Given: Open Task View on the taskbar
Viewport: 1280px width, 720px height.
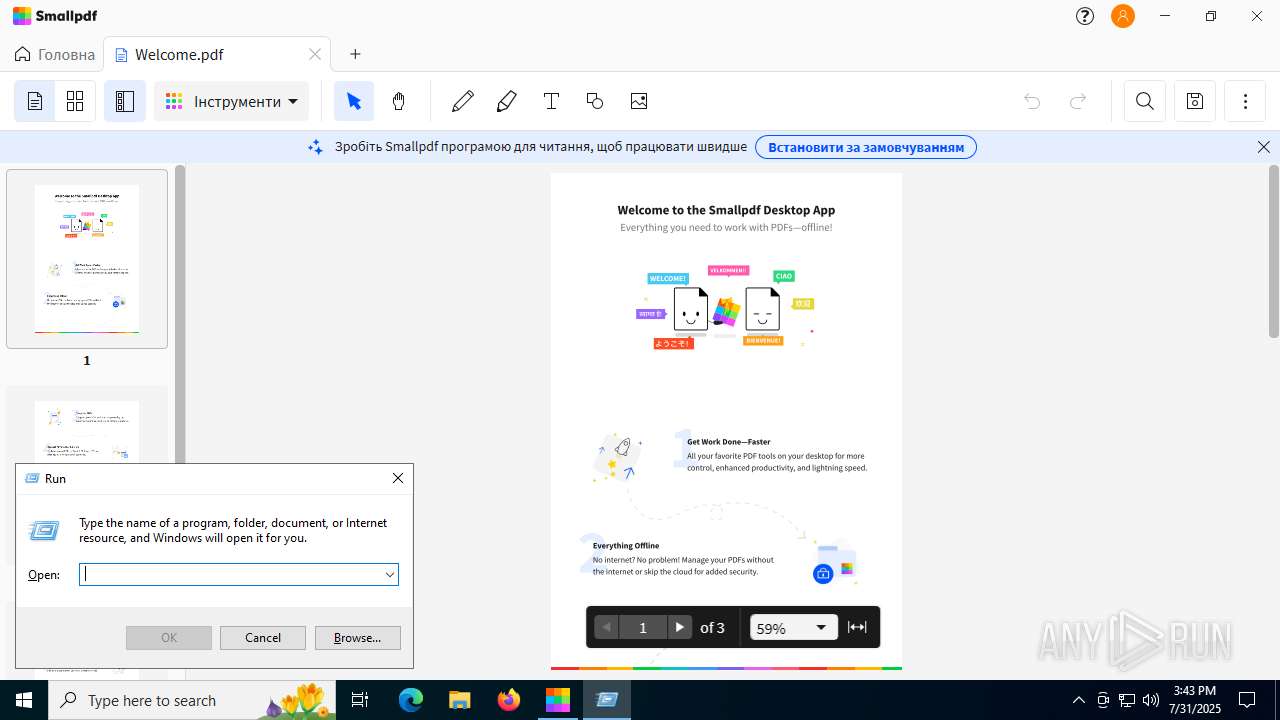Looking at the screenshot, I should click(361, 700).
